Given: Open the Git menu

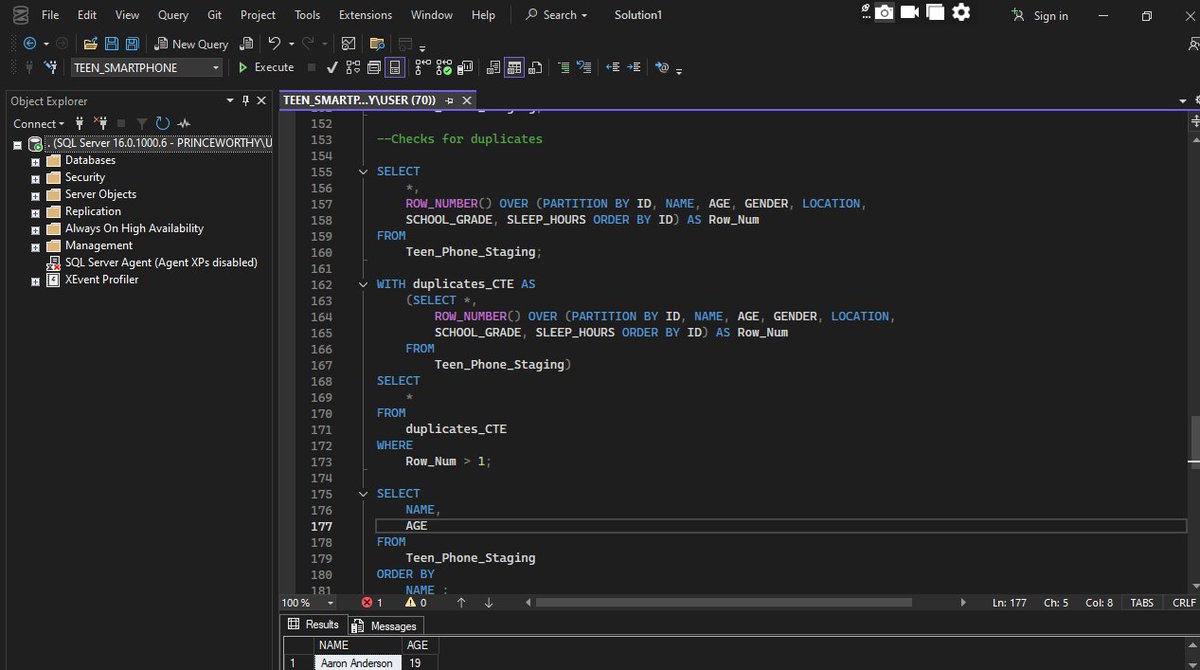Looking at the screenshot, I should tap(215, 15).
